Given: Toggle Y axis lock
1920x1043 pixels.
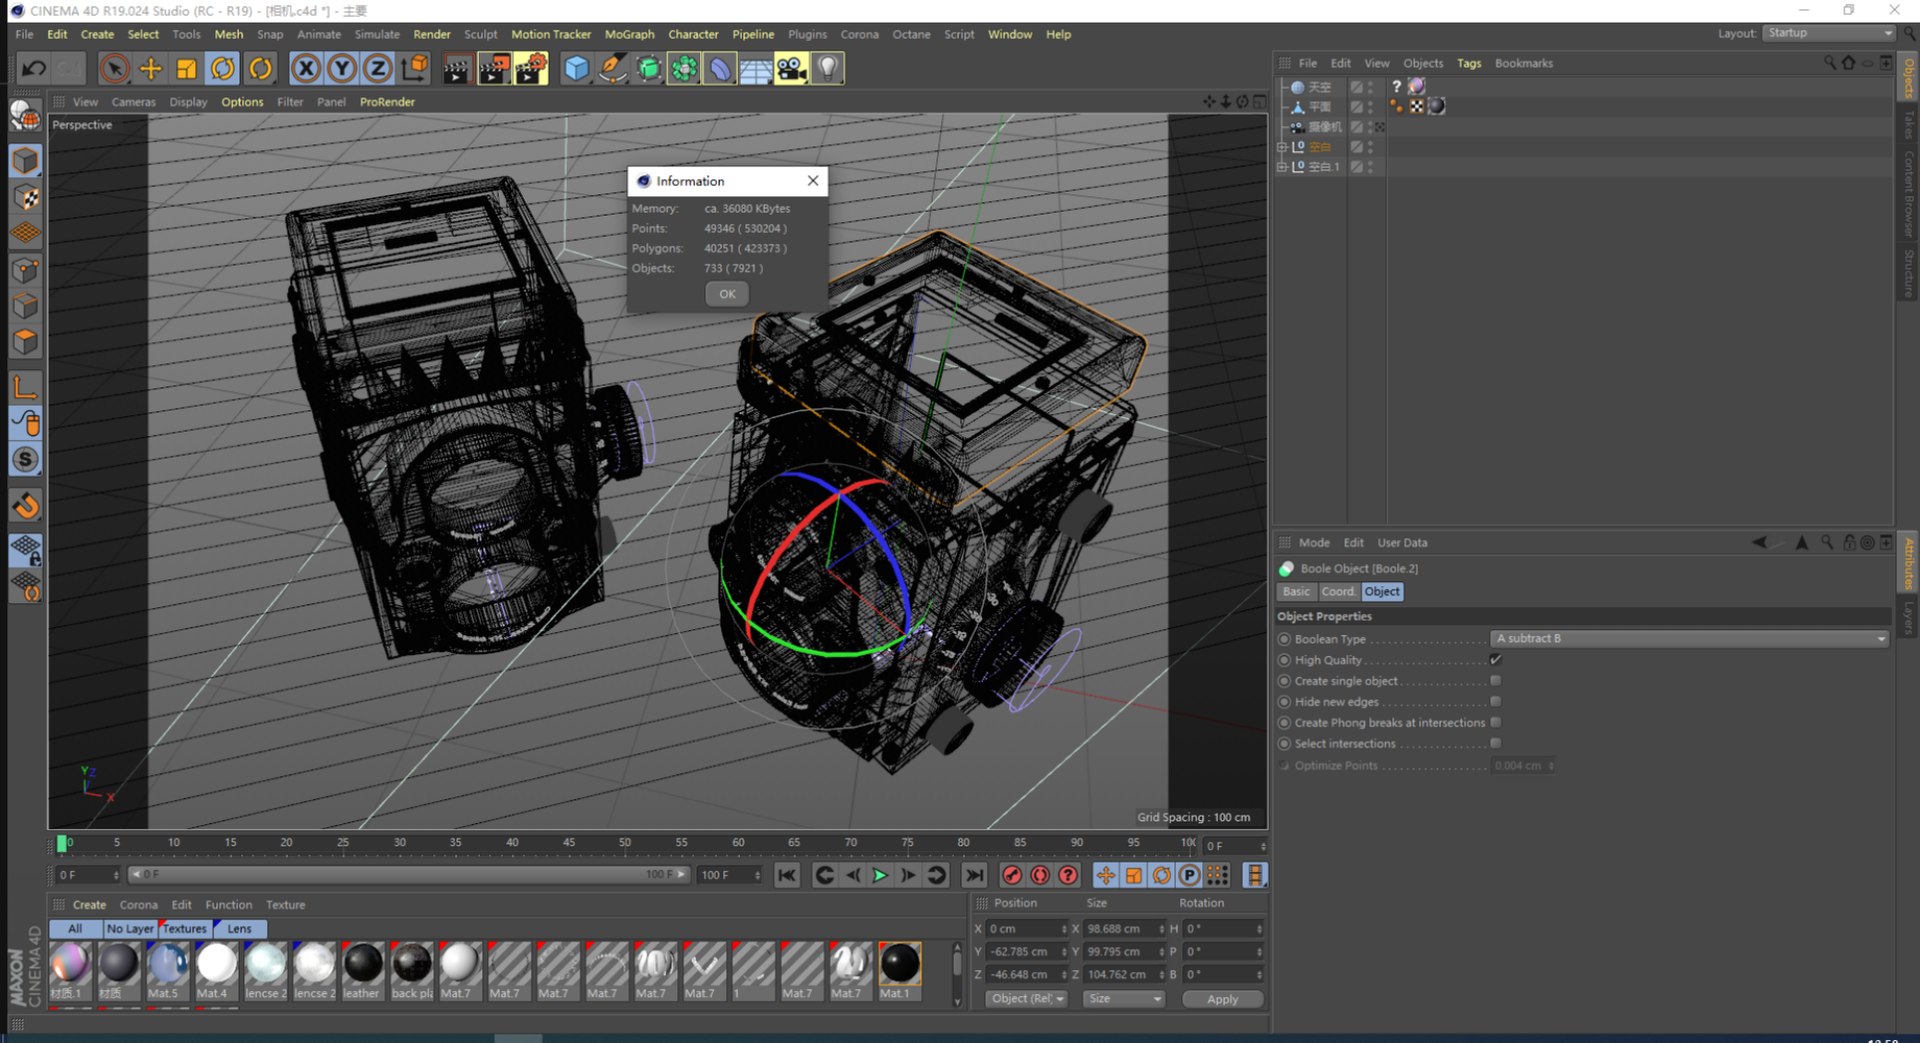Looking at the screenshot, I should pos(341,68).
